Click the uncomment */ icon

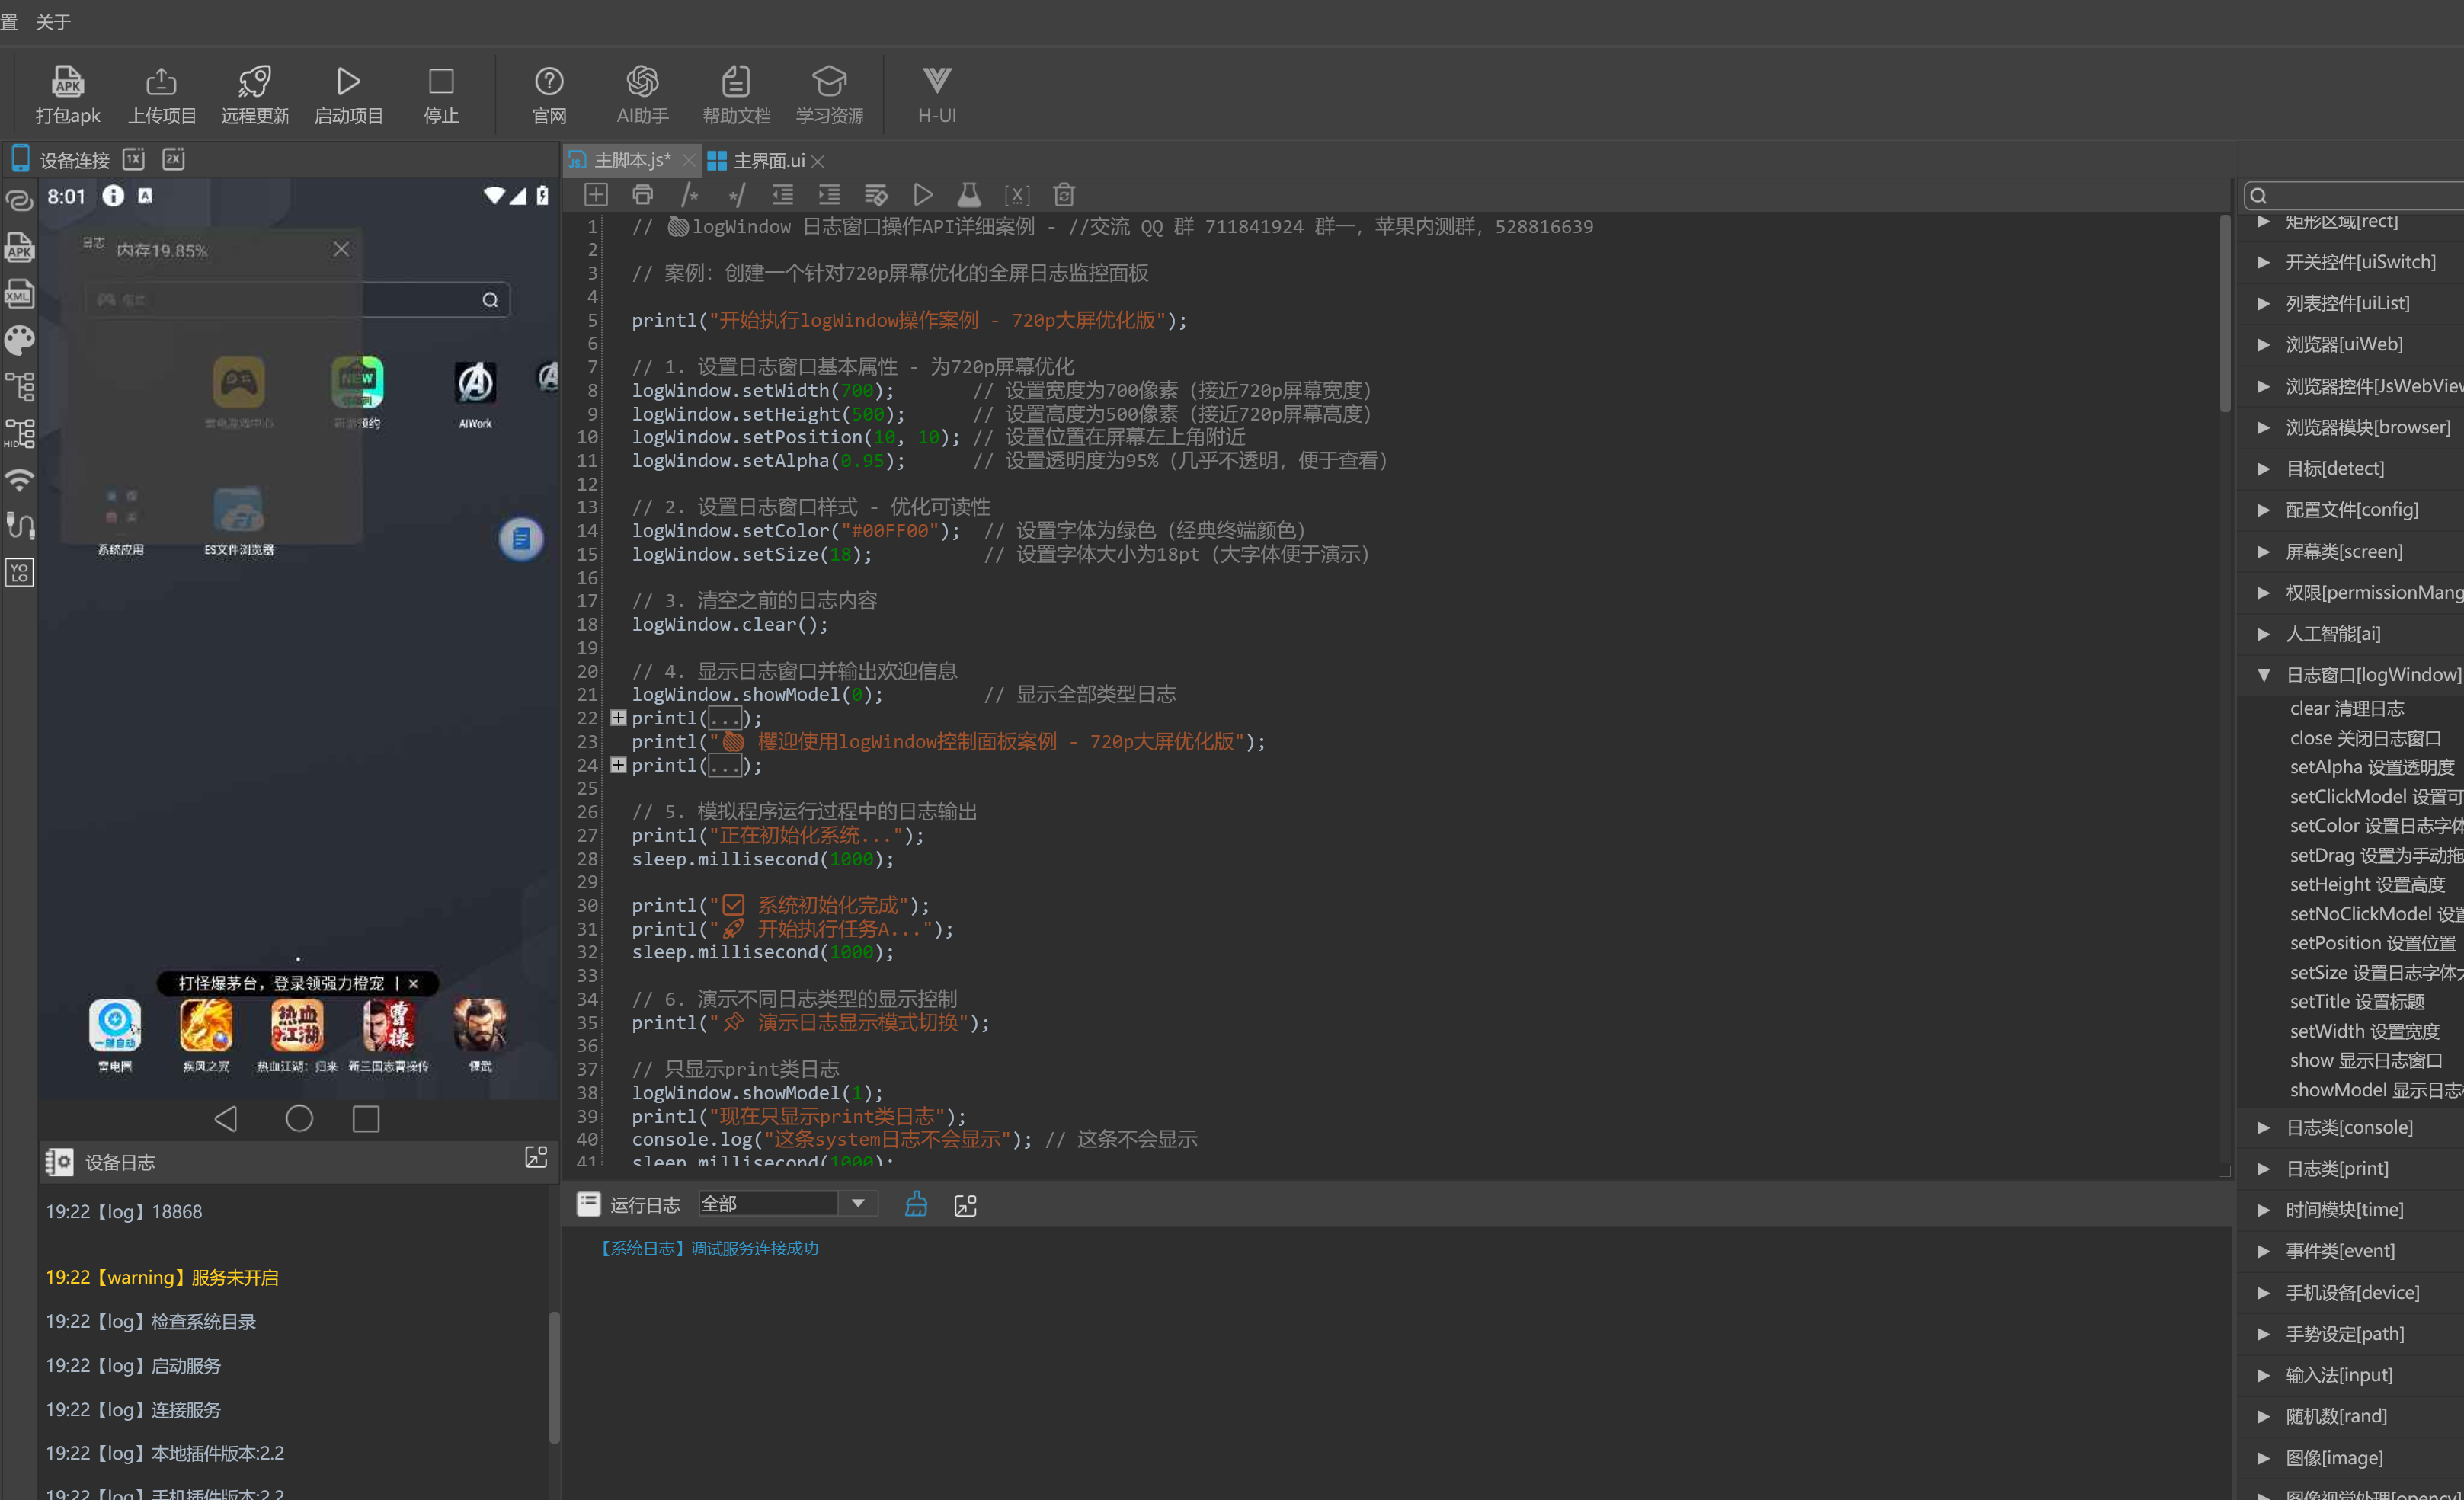point(737,195)
